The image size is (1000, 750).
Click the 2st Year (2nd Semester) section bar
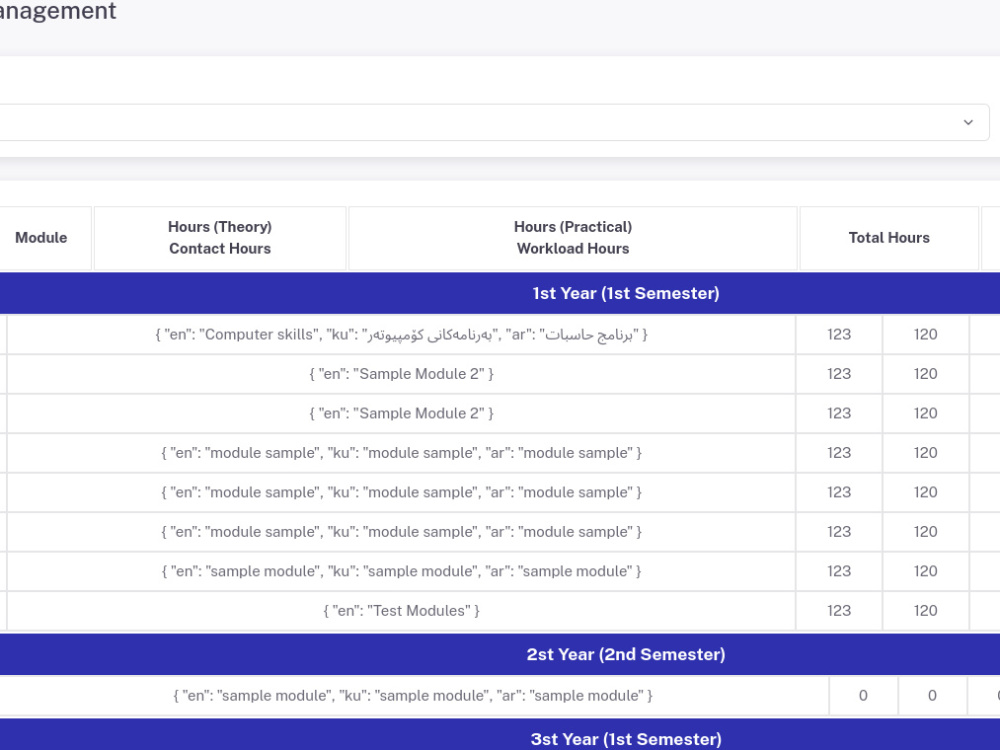500,654
